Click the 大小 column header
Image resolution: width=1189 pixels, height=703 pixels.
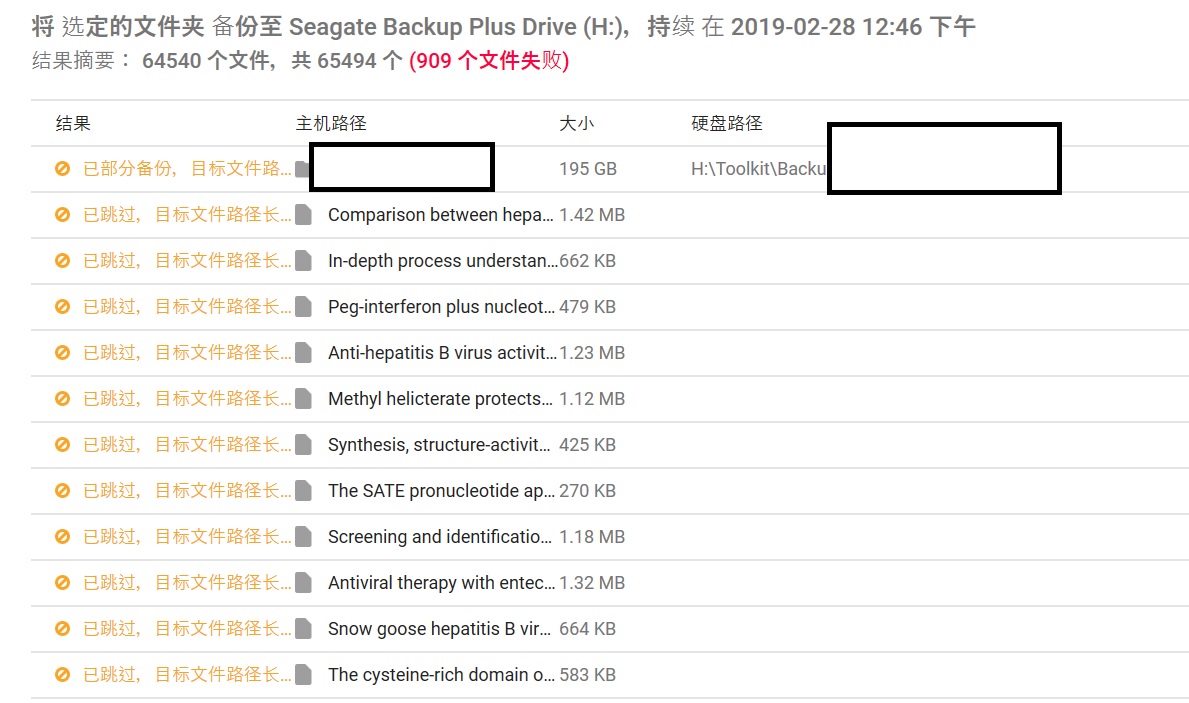click(x=576, y=123)
